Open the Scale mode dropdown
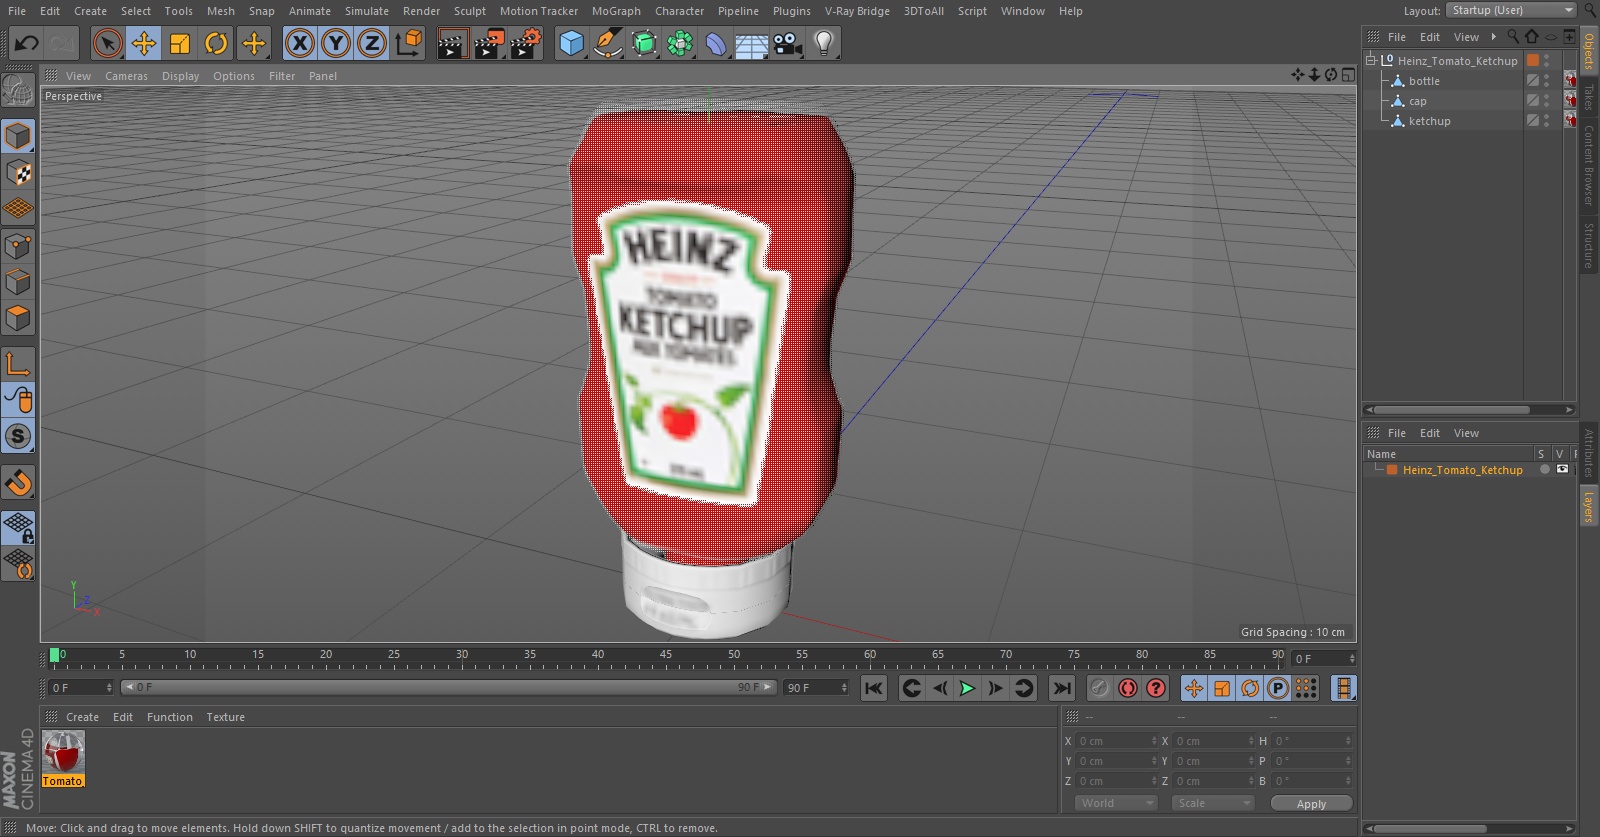1600x837 pixels. coord(1213,803)
